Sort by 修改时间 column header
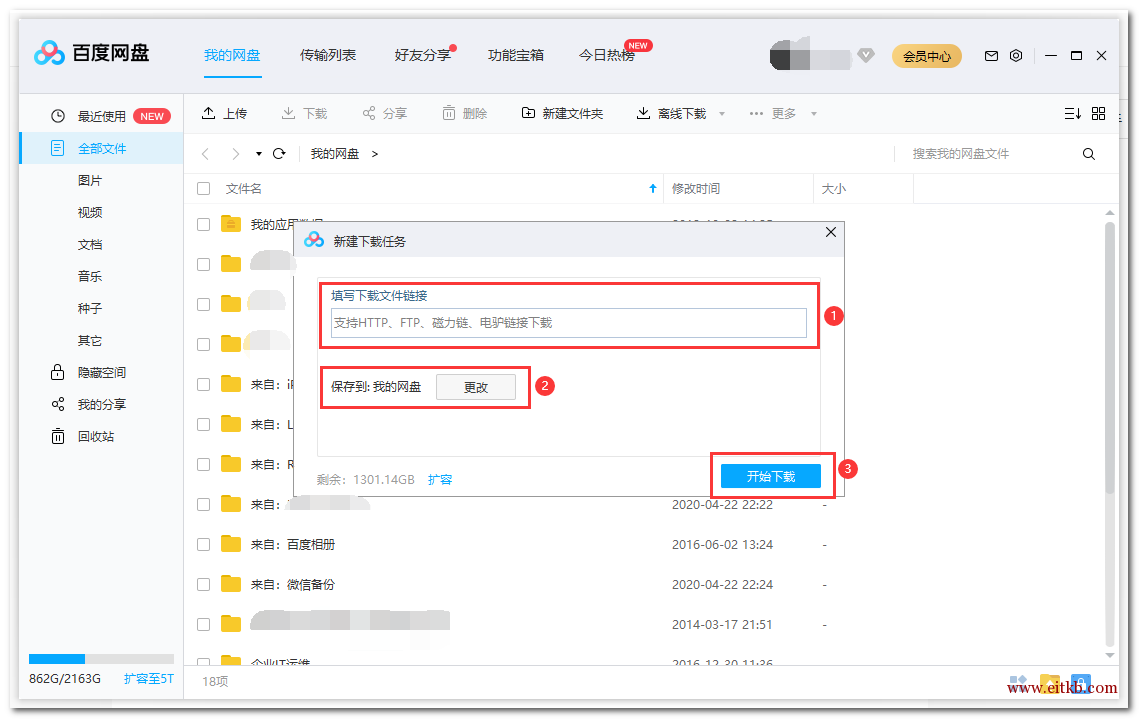The width and height of the screenshot is (1139, 719). [x=696, y=189]
